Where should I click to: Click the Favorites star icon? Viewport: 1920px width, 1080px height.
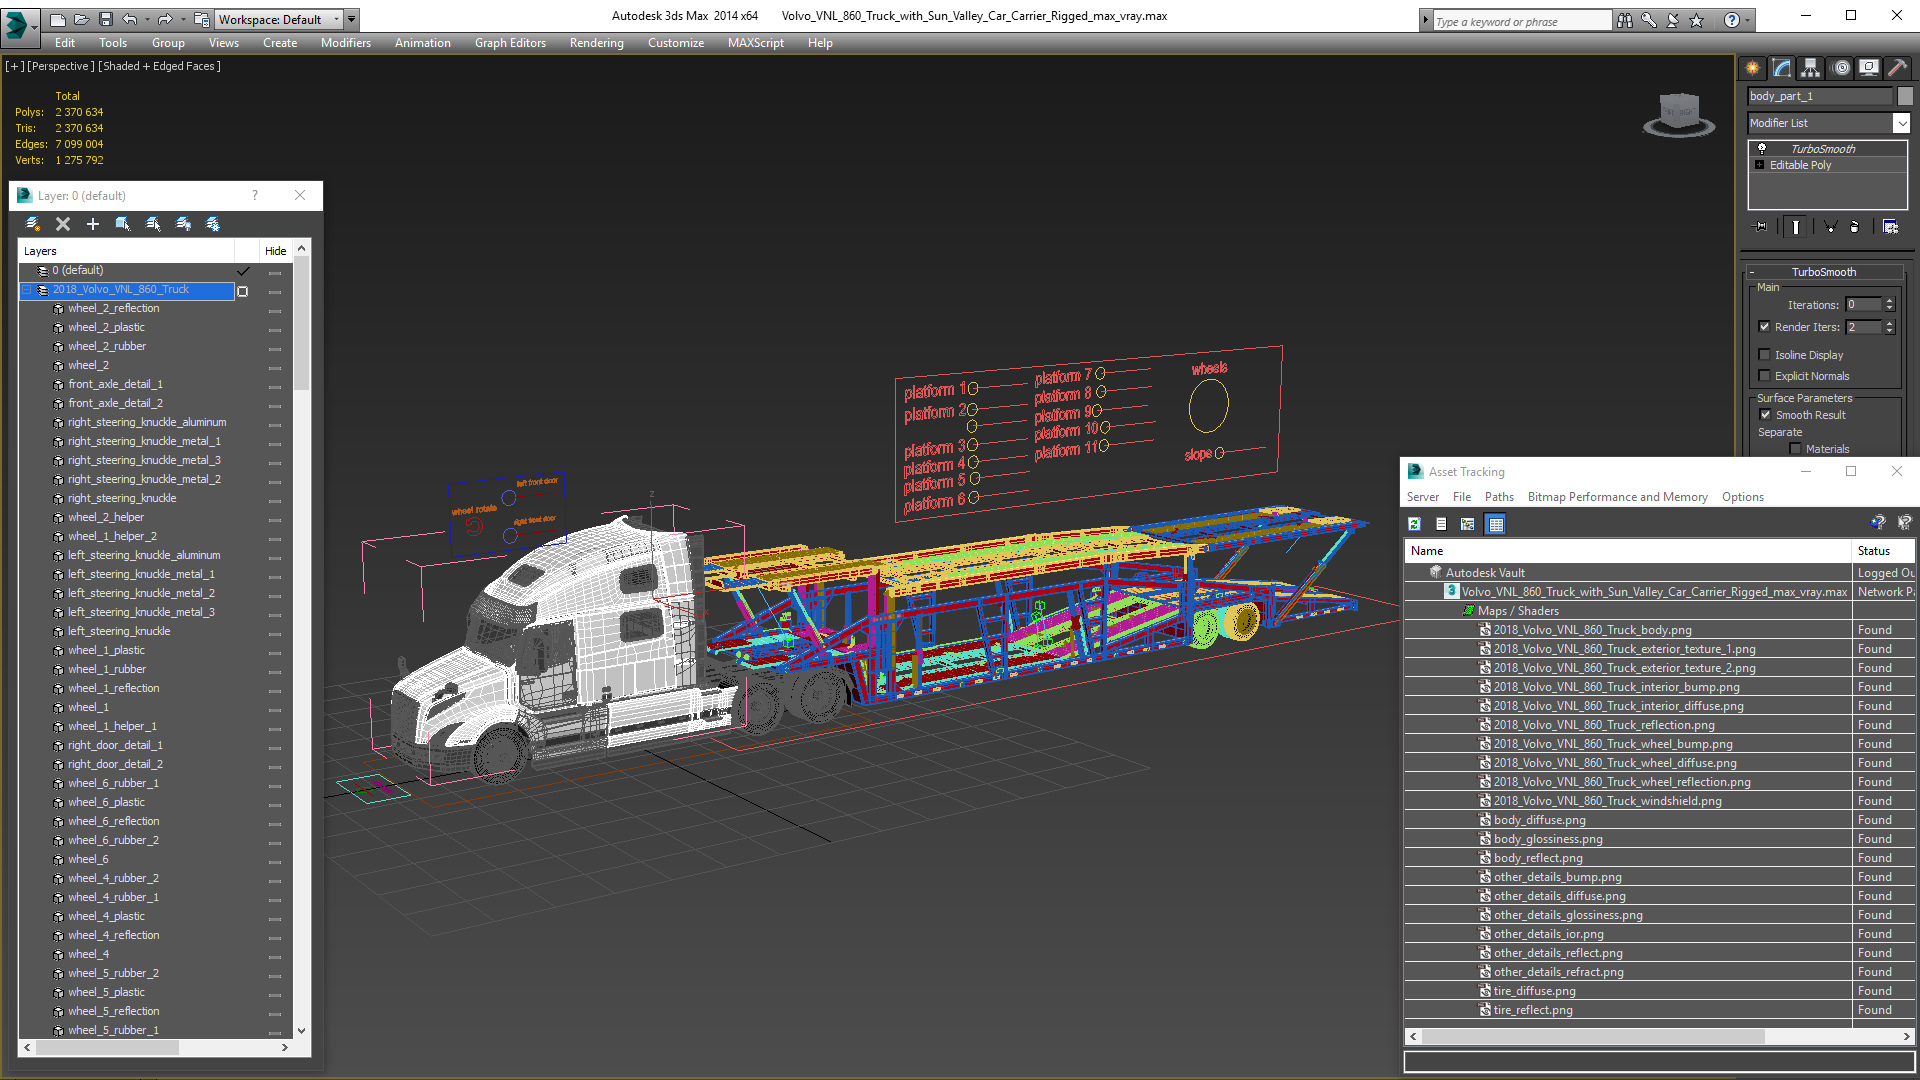1697,20
